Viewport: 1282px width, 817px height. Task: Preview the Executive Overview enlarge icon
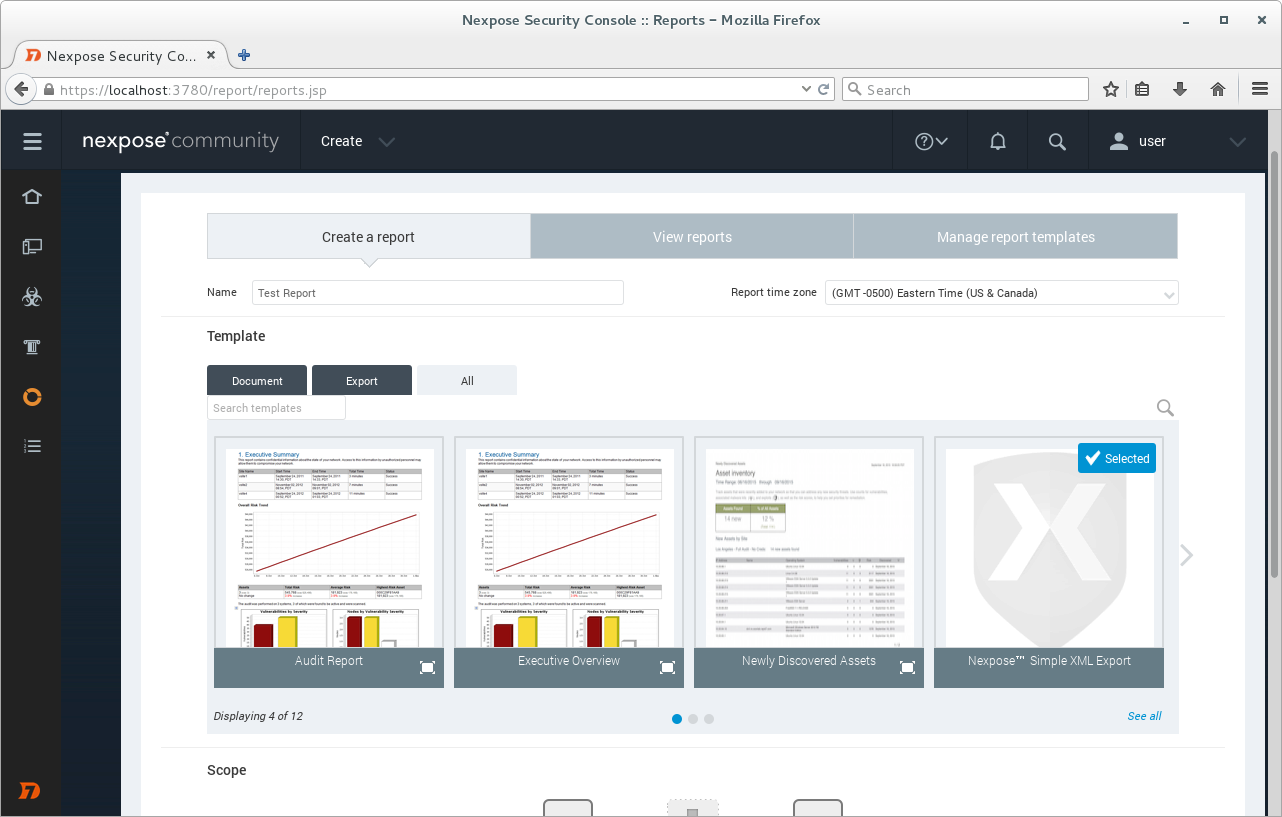(667, 668)
